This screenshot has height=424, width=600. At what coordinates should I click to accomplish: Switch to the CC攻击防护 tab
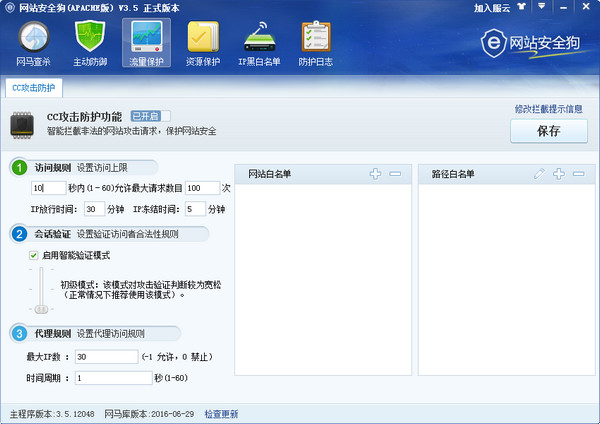pos(34,88)
